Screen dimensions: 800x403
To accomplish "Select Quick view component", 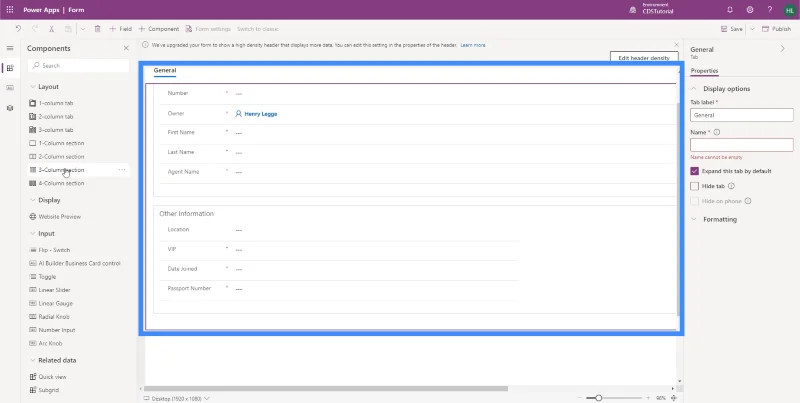I will coord(48,376).
